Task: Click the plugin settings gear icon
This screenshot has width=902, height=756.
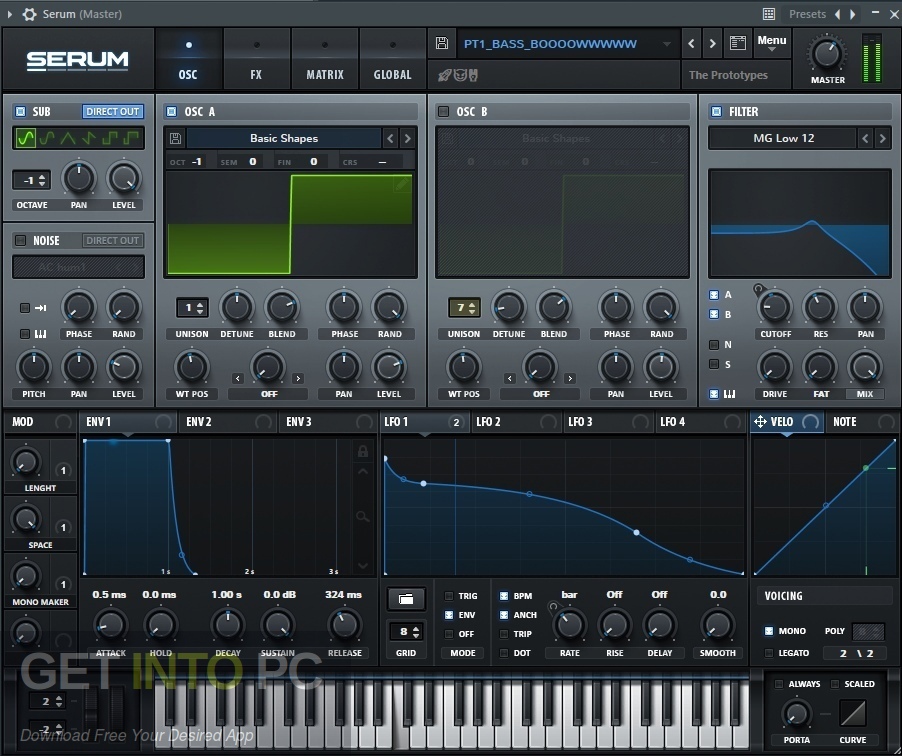Action: (x=29, y=14)
